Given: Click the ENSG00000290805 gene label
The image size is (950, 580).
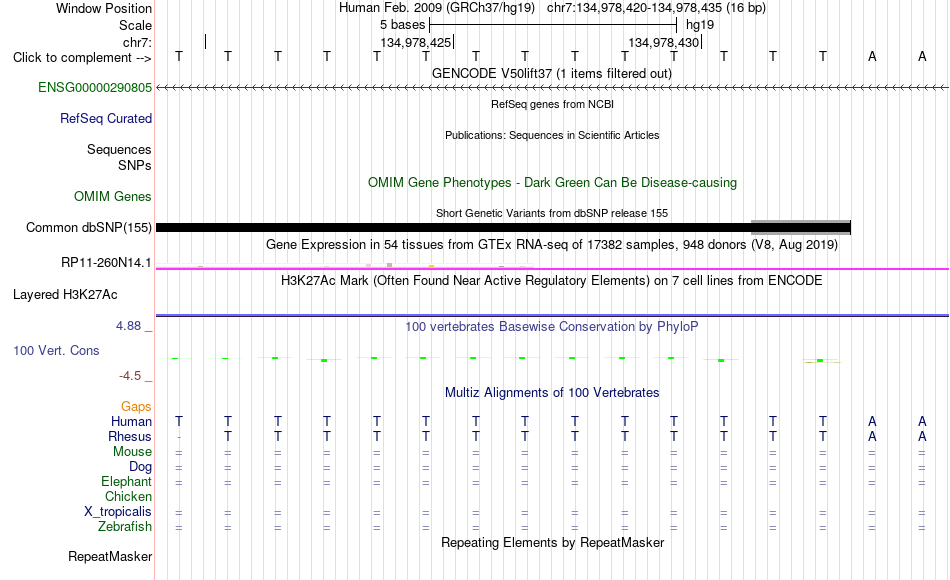Looking at the screenshot, I should point(95,88).
